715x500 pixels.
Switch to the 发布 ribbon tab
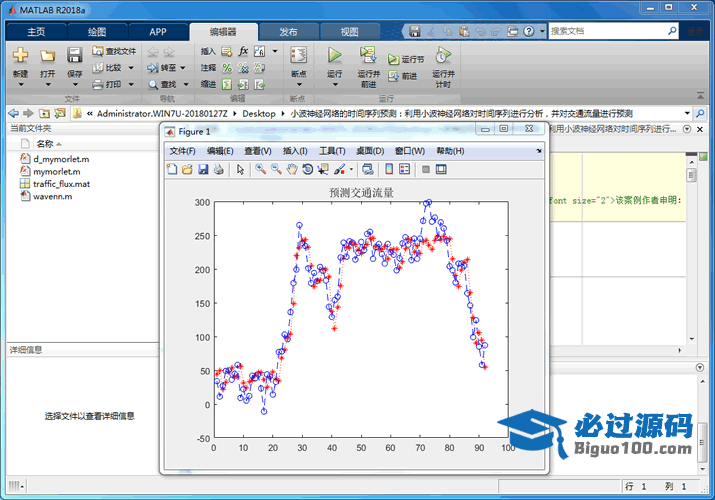click(x=288, y=32)
